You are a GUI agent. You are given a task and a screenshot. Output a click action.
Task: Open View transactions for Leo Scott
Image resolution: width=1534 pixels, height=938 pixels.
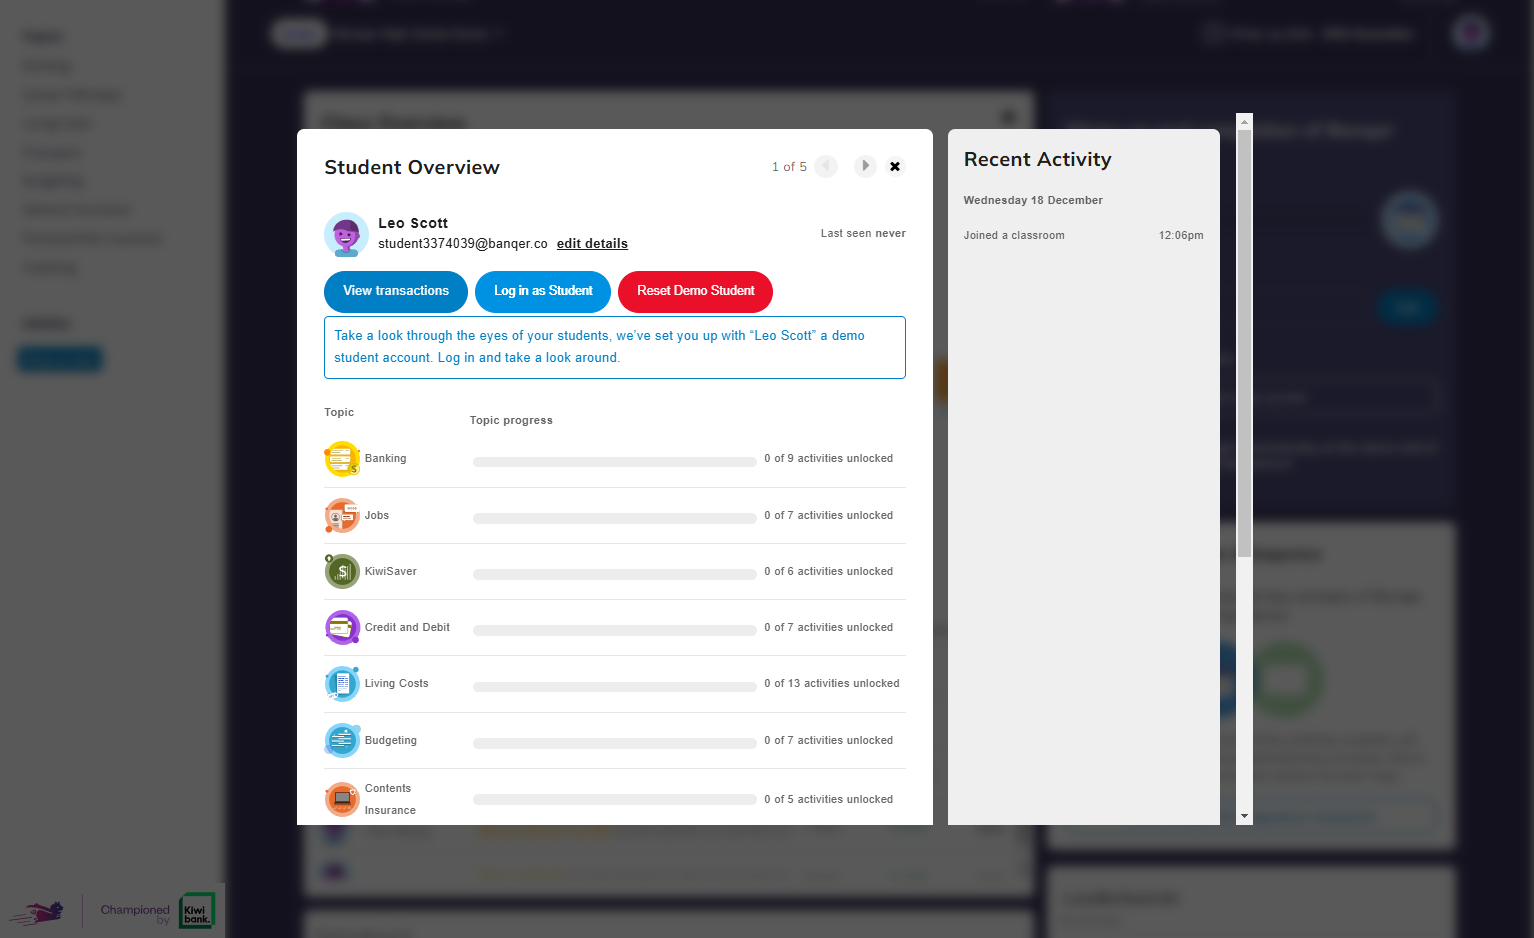click(396, 292)
